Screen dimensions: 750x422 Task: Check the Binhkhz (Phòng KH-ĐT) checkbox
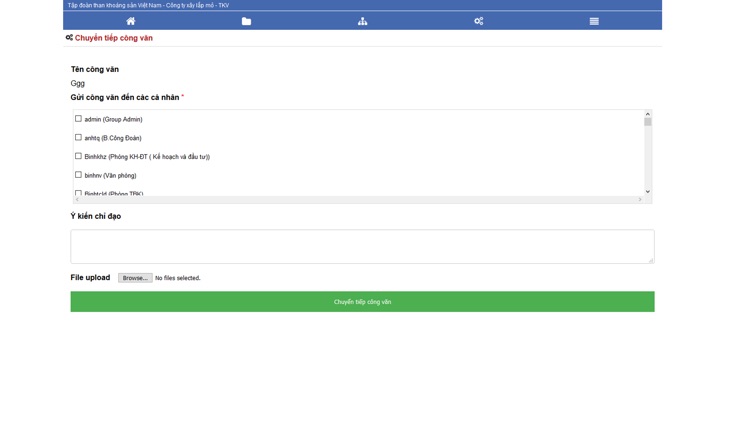78,156
